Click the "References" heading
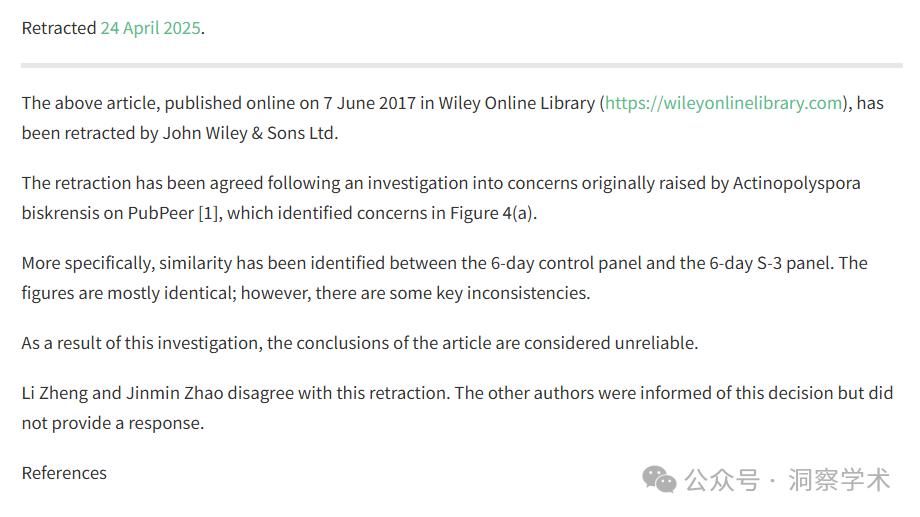The height and width of the screenshot is (517, 920). [64, 473]
